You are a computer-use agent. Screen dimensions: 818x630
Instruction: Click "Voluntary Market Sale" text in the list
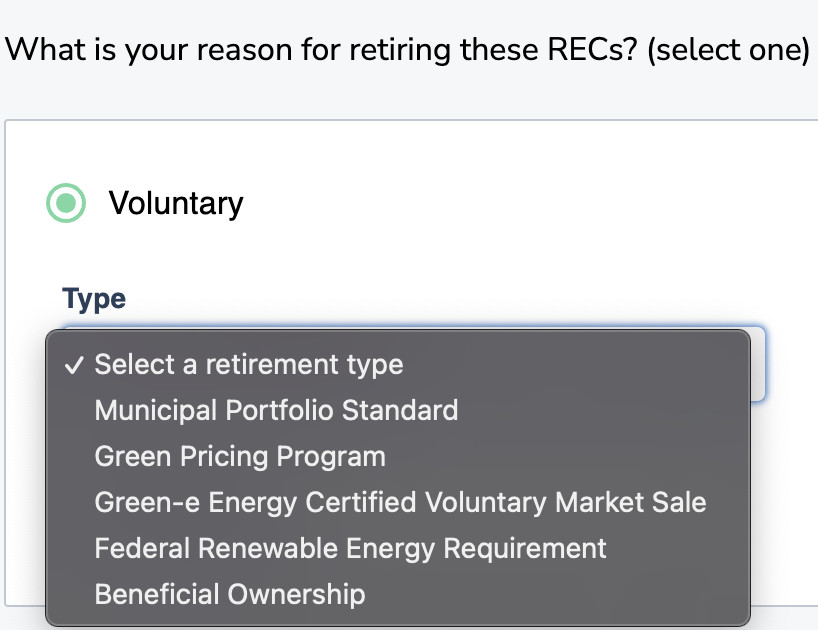coord(566,502)
